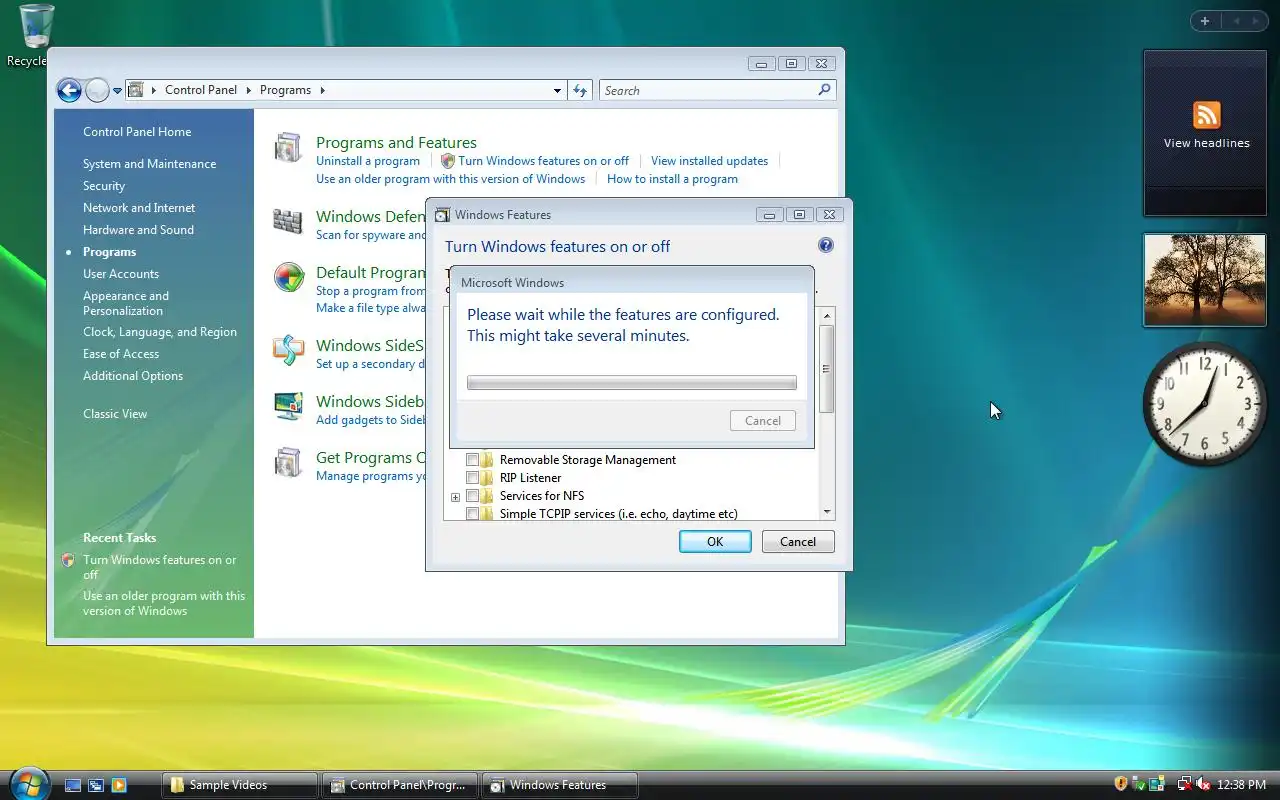
Task: Launch Windows Media Player from Quick Launch
Action: pyautogui.click(x=119, y=785)
